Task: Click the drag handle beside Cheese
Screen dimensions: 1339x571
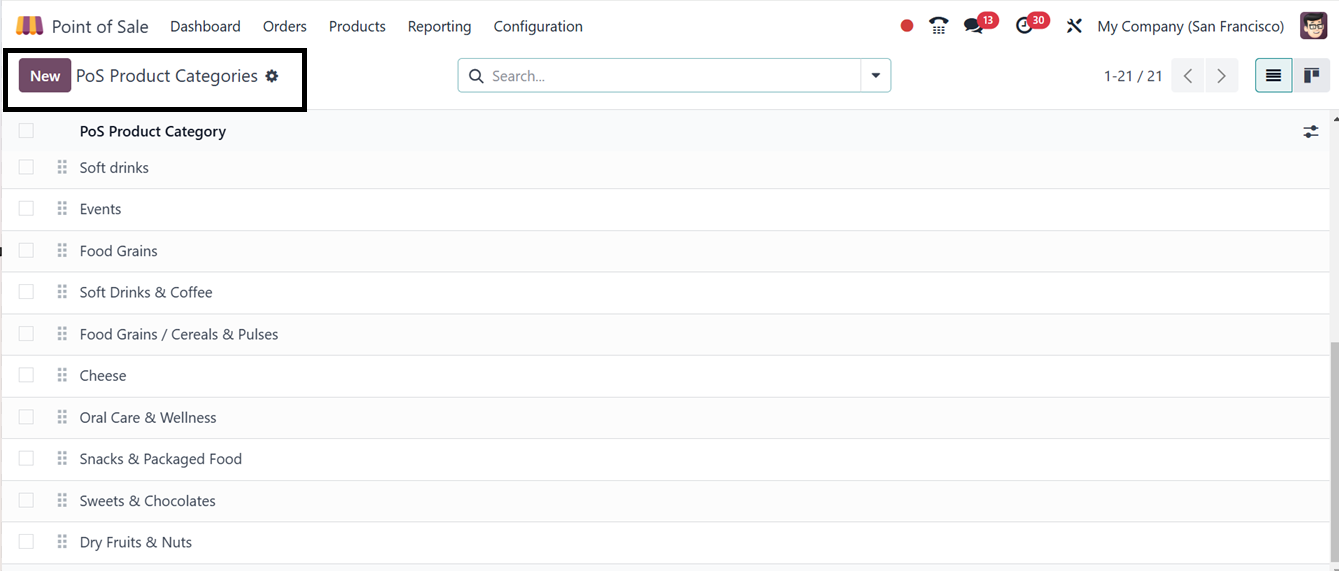Action: coord(62,376)
